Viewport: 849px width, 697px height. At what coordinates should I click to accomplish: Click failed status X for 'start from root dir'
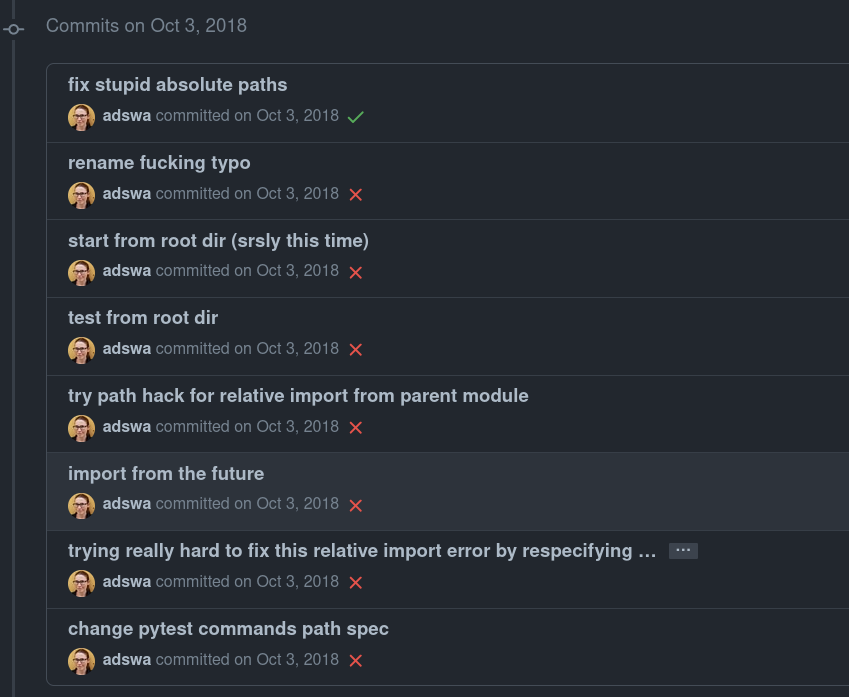tap(355, 272)
